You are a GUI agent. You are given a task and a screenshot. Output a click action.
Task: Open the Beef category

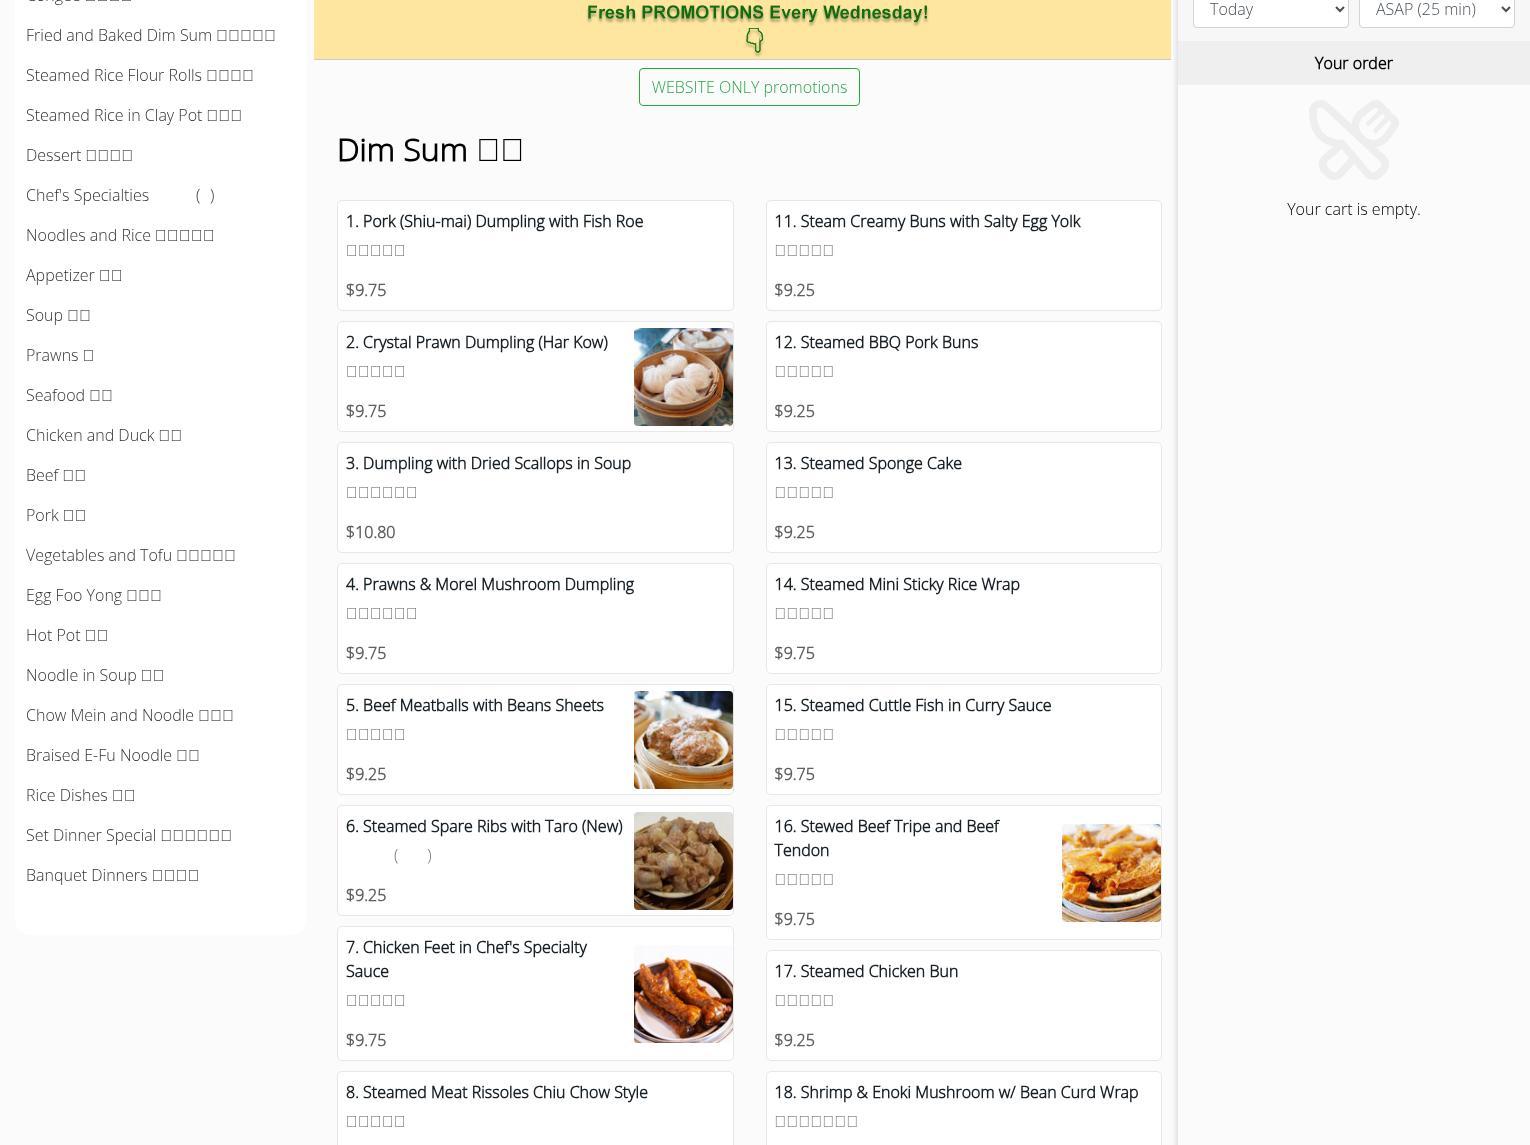coord(56,475)
